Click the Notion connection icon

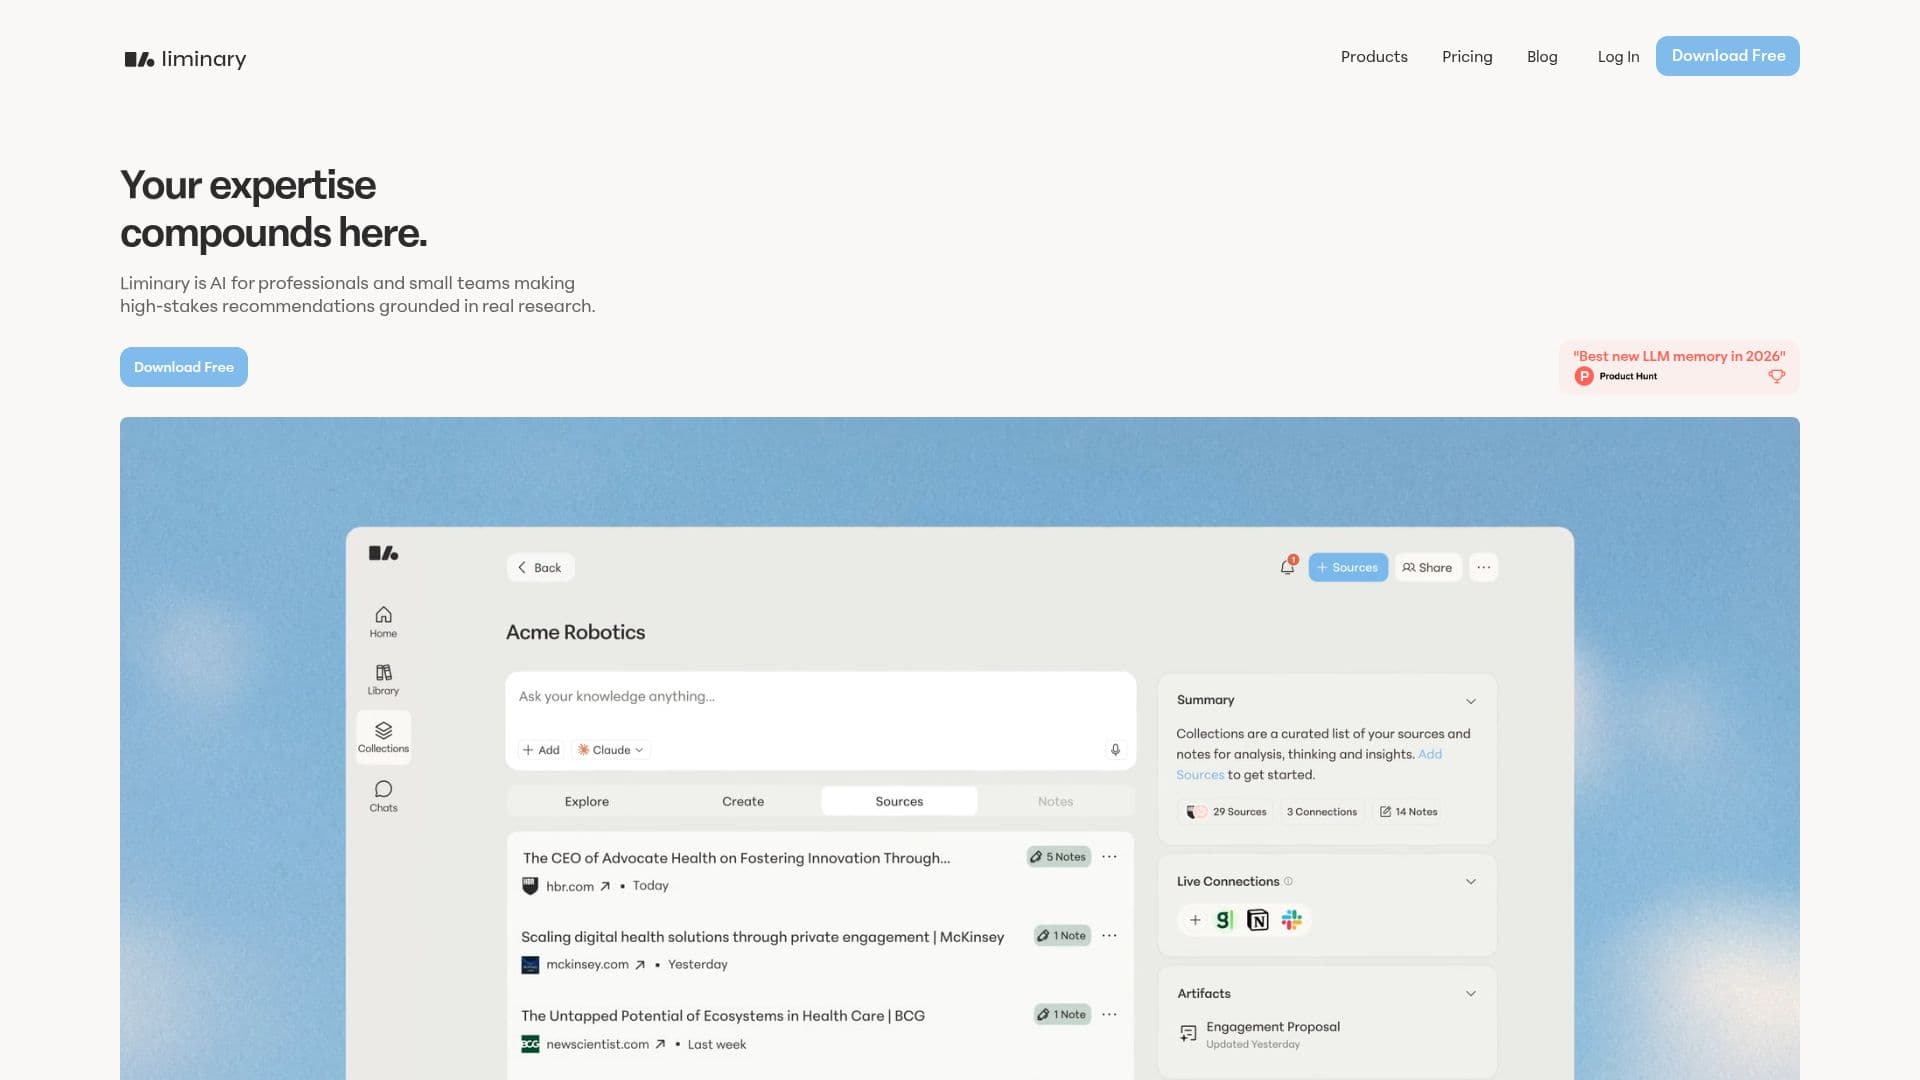(x=1258, y=920)
